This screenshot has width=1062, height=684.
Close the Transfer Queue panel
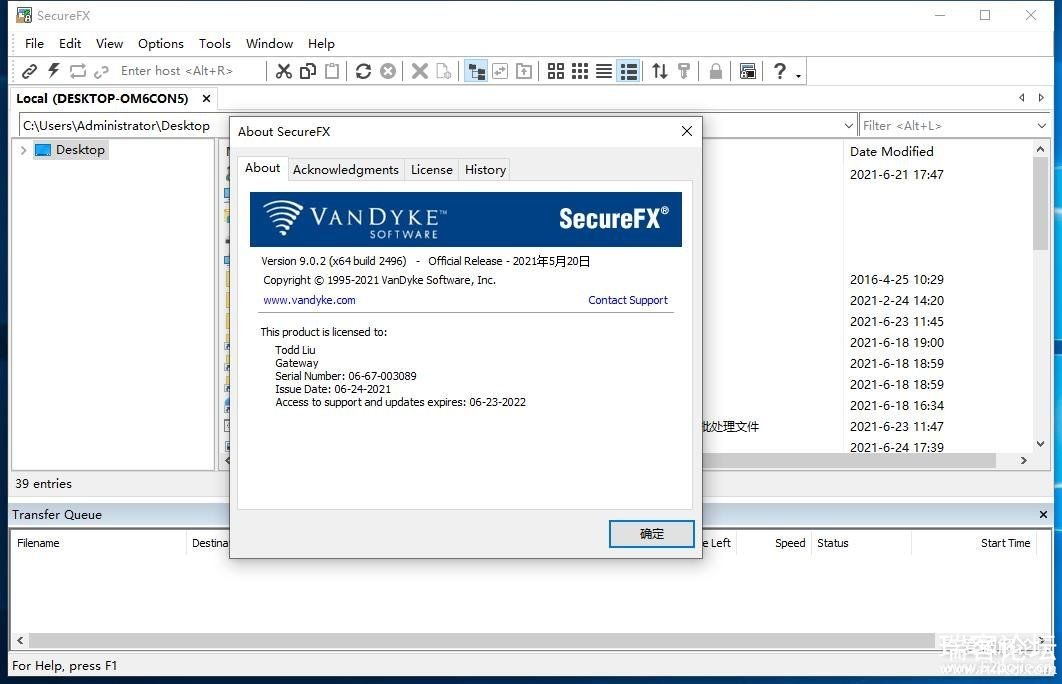(x=1043, y=515)
